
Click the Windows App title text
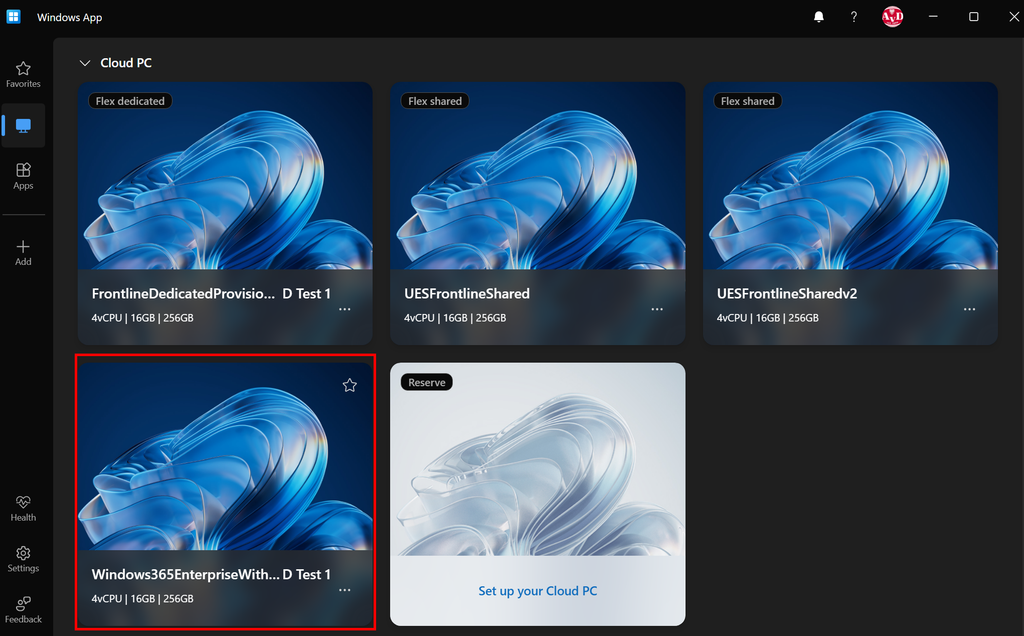click(x=70, y=18)
